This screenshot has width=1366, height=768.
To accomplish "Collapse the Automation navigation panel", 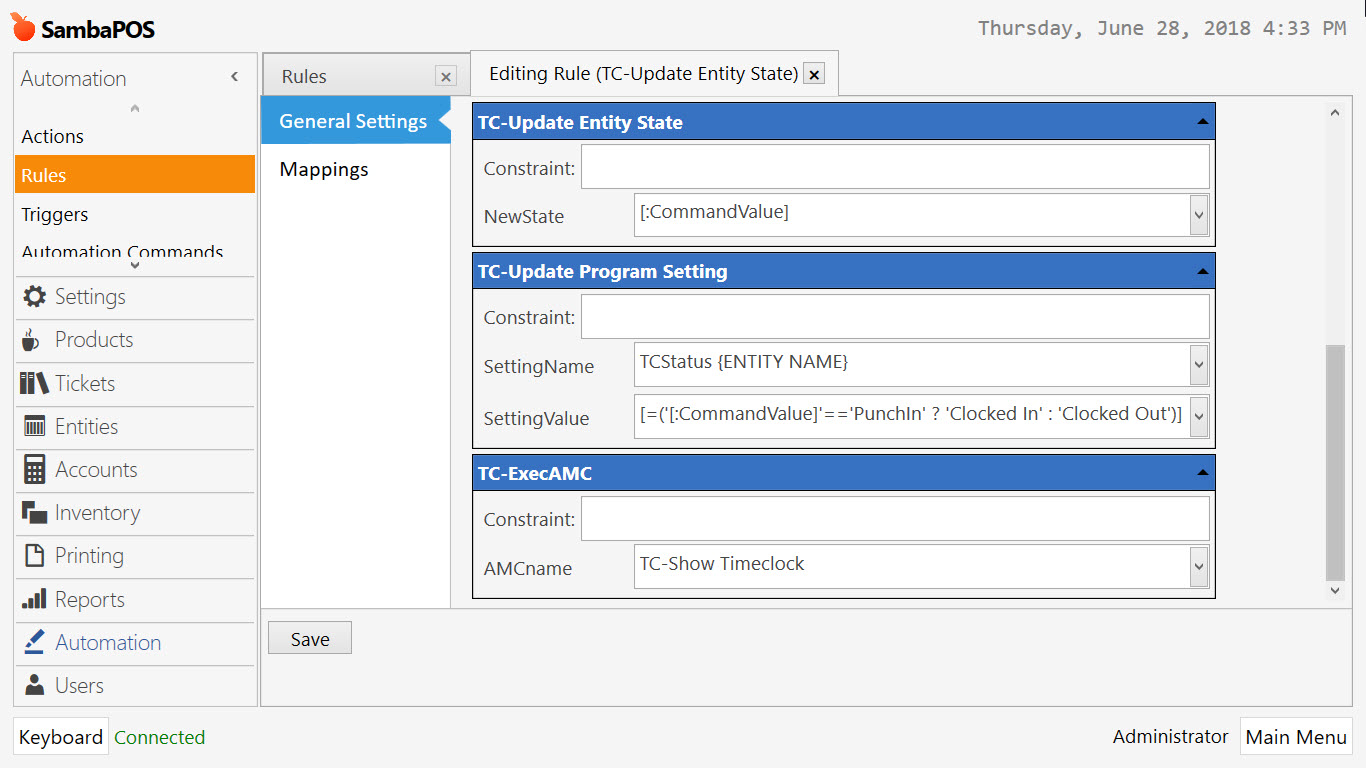I will pos(234,76).
